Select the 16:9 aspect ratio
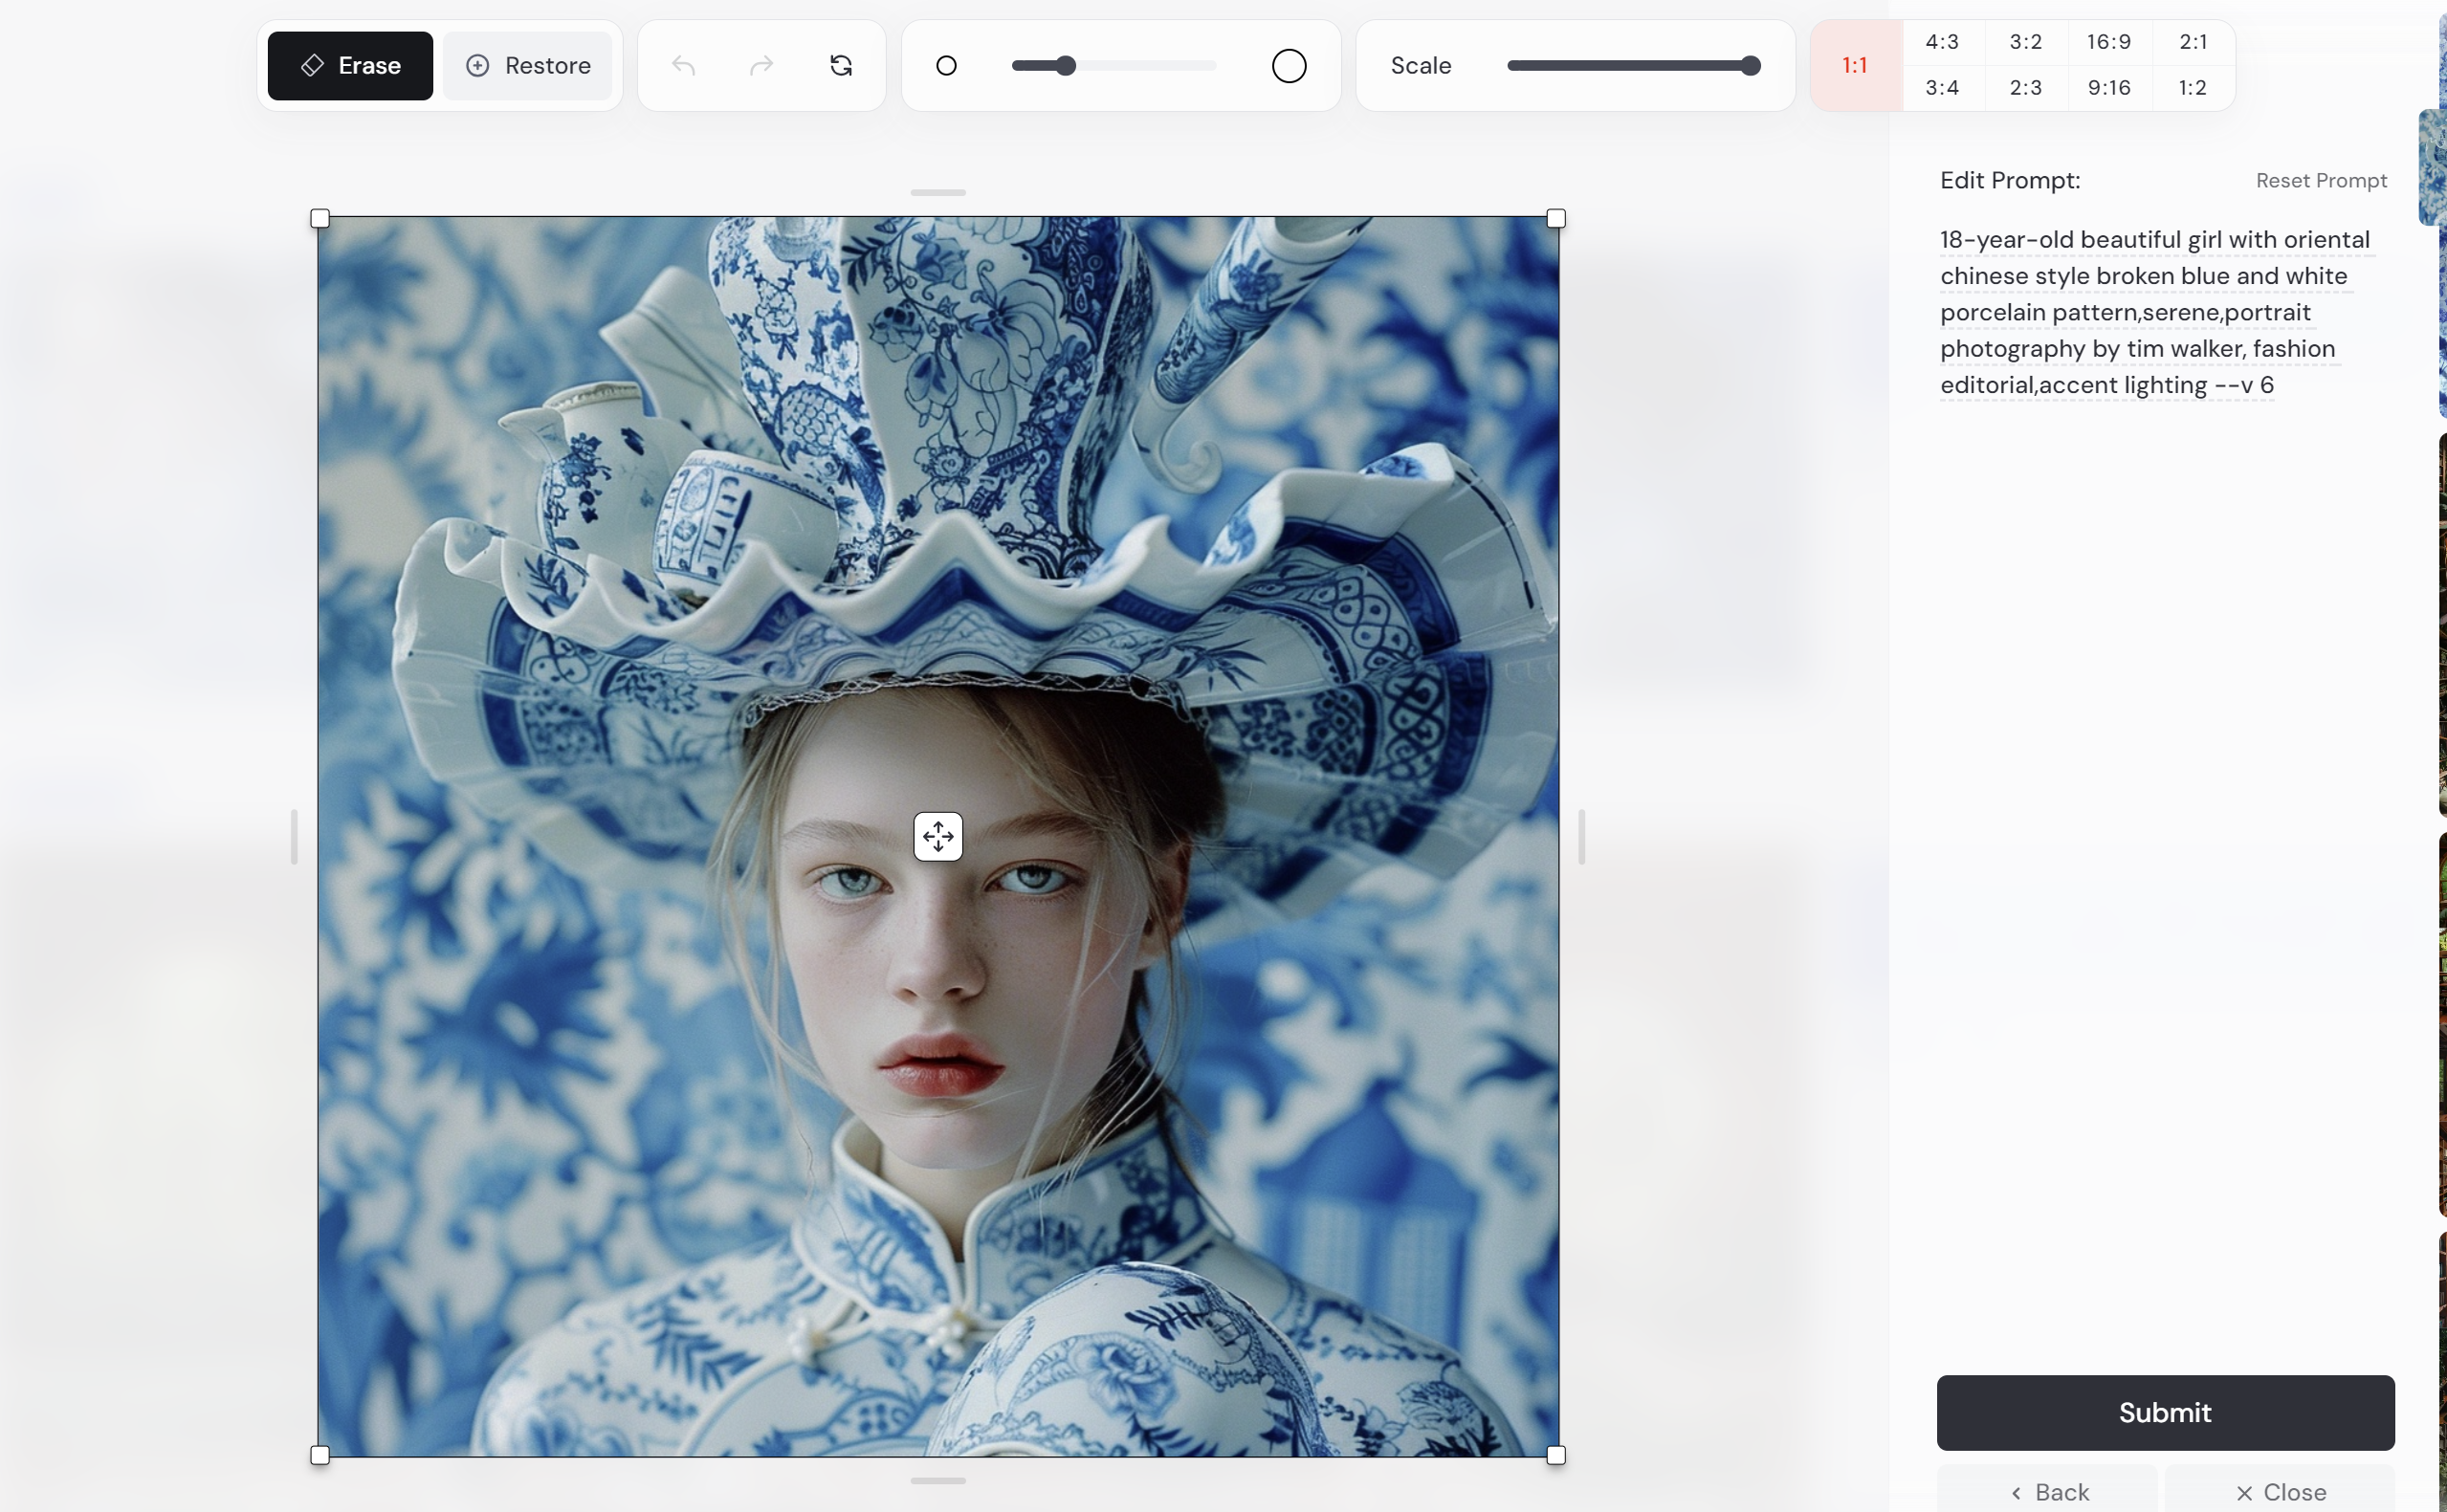The image size is (2447, 1512). tap(2109, 41)
